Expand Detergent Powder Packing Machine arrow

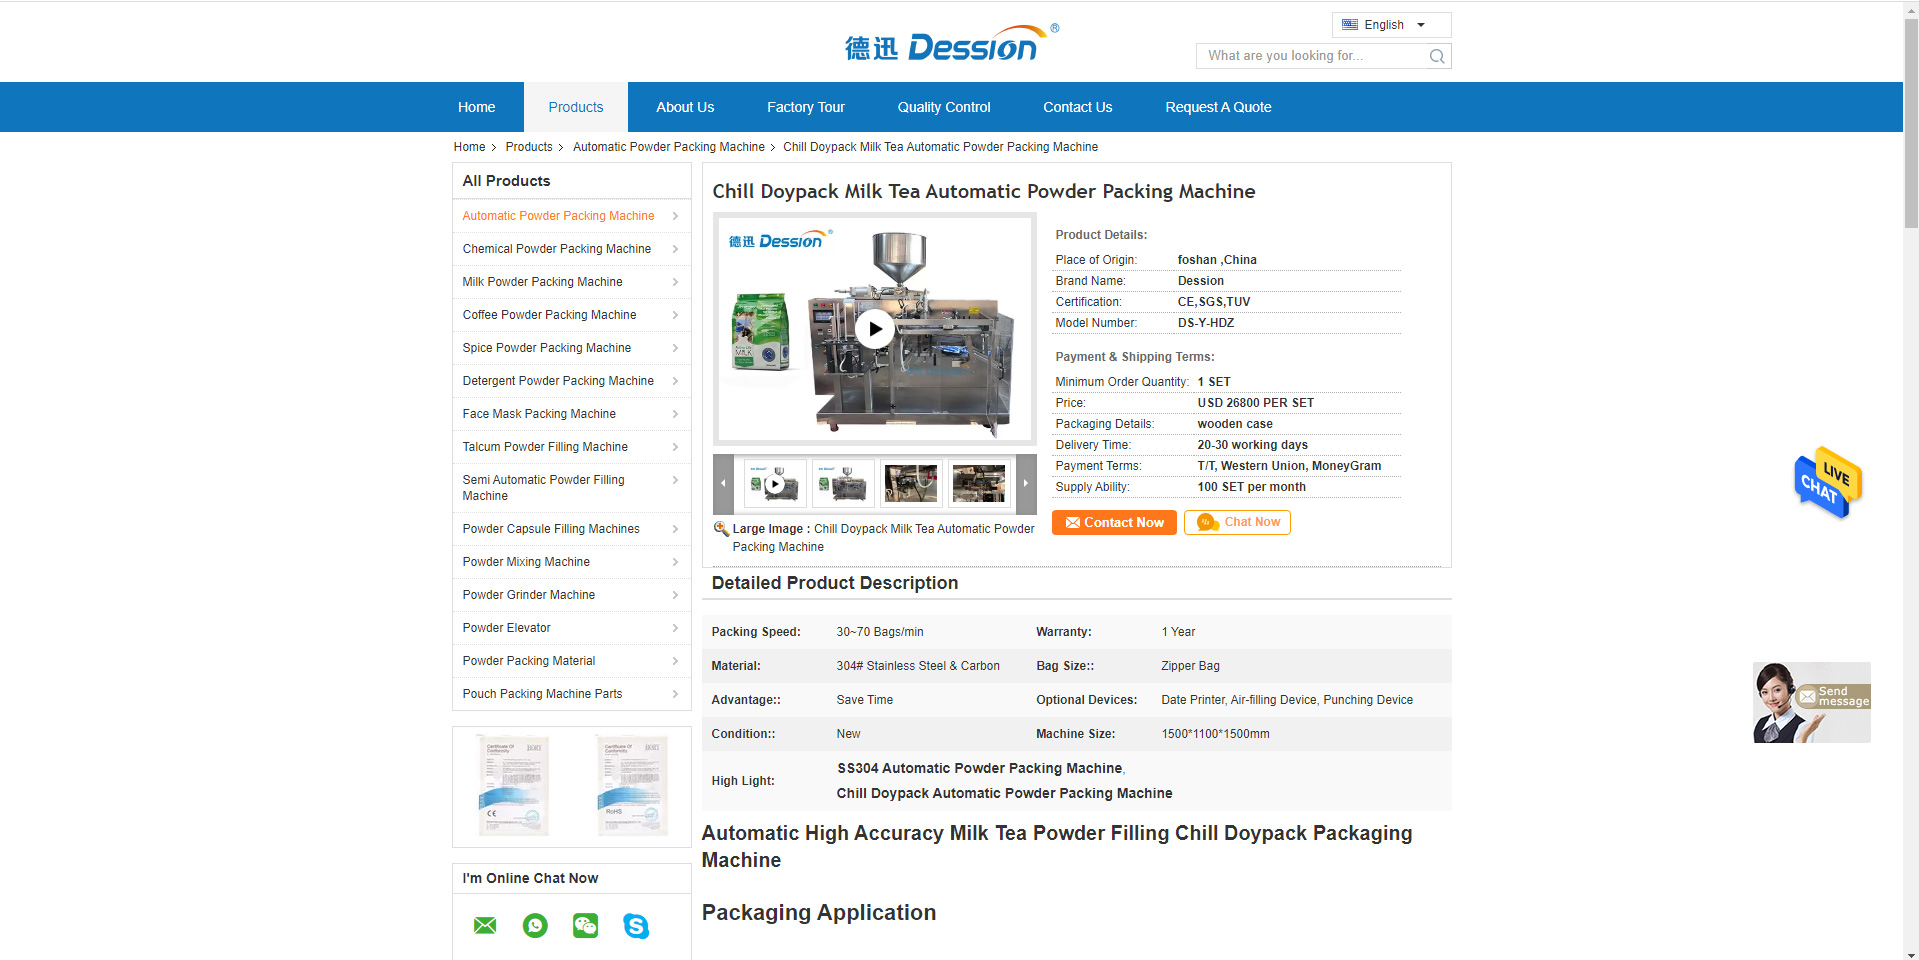pyautogui.click(x=675, y=381)
